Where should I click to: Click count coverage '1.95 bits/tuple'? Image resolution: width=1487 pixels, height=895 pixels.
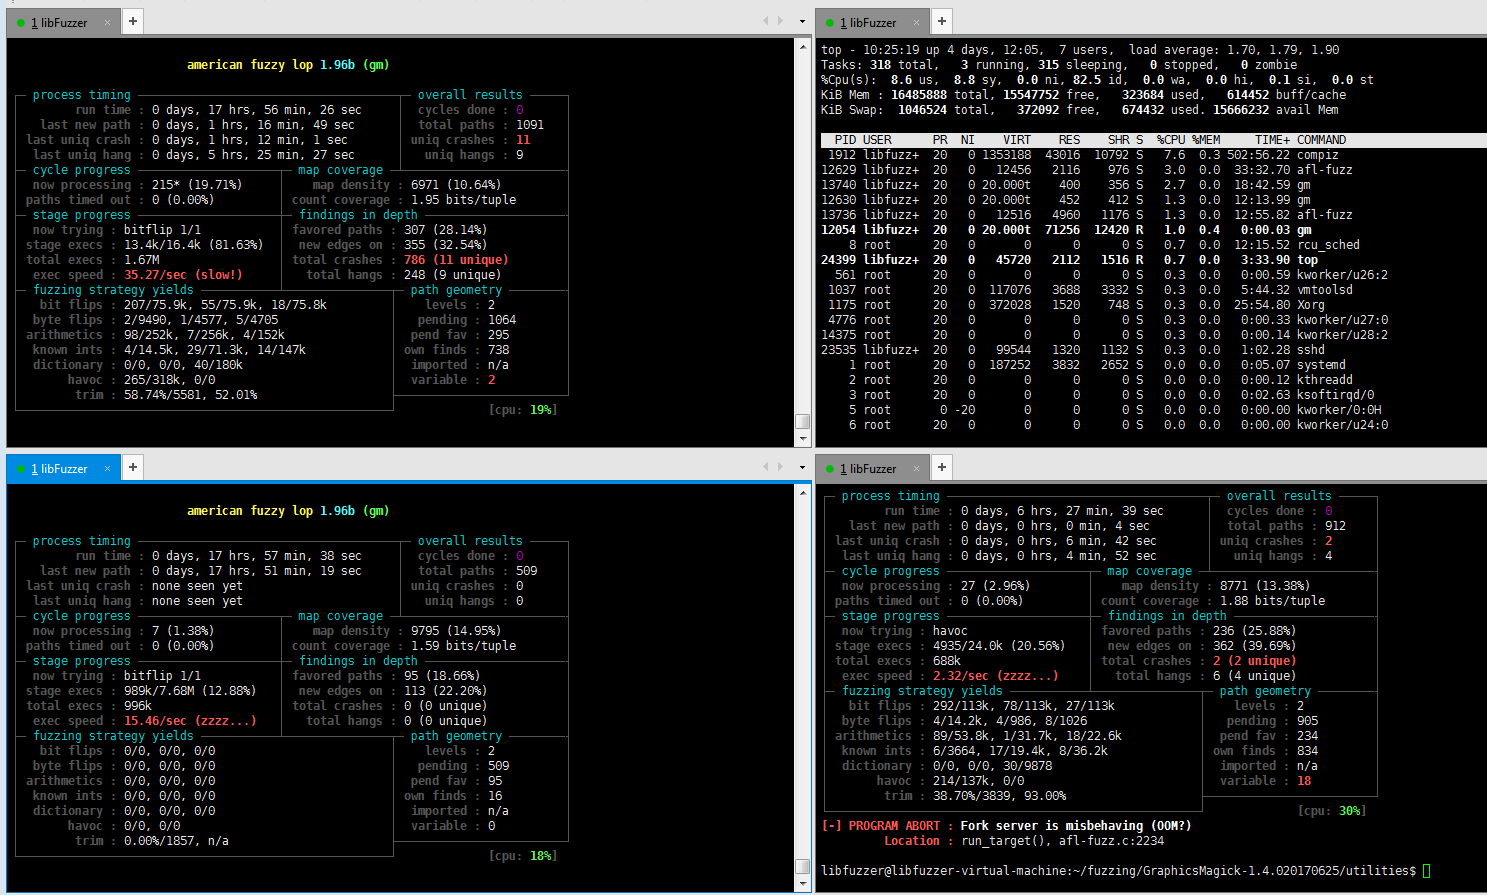pos(464,200)
